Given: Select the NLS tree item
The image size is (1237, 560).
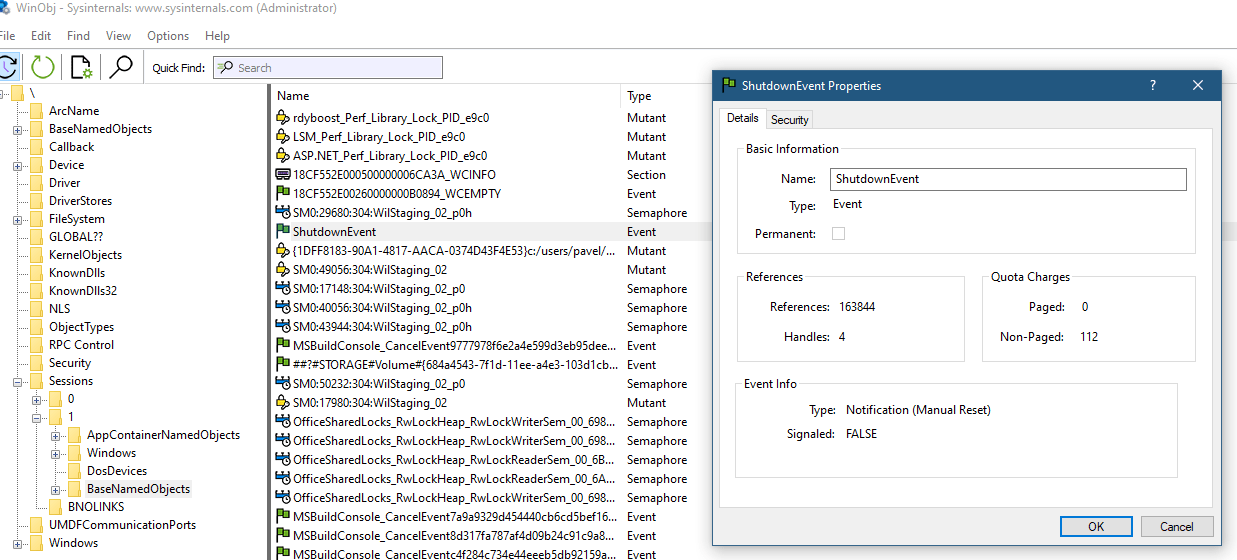Looking at the screenshot, I should pos(60,309).
